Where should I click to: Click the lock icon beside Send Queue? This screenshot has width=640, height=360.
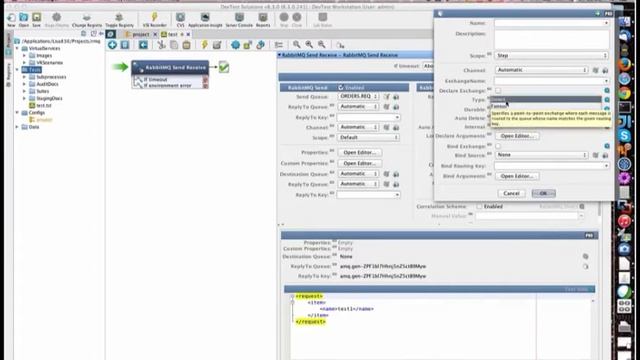pos(396,97)
